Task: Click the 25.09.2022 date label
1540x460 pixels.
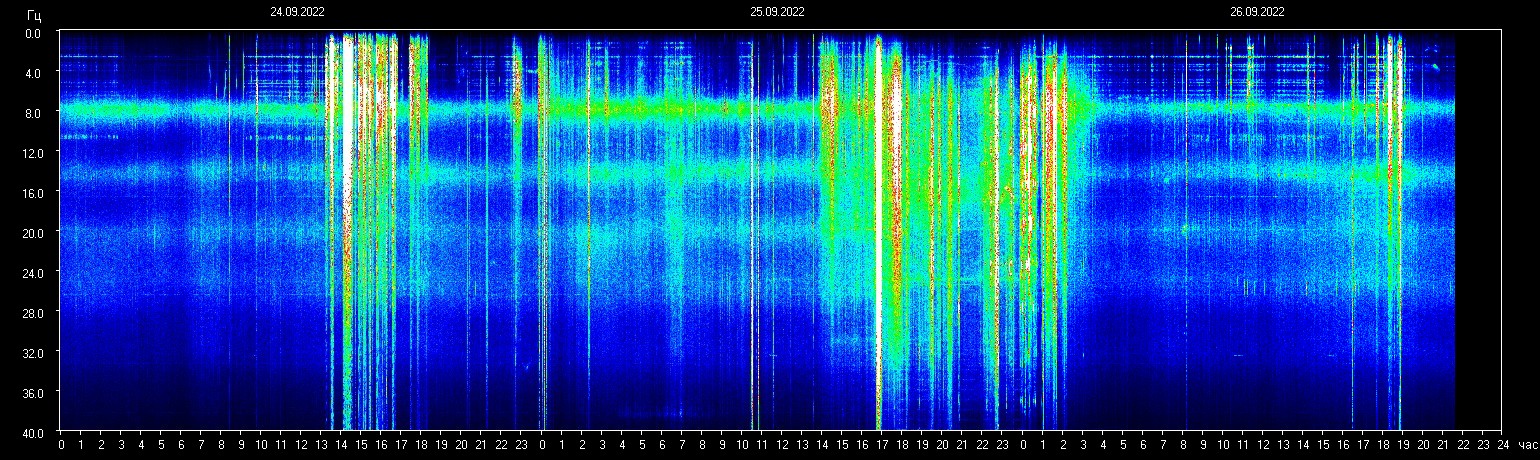Action: [x=777, y=12]
